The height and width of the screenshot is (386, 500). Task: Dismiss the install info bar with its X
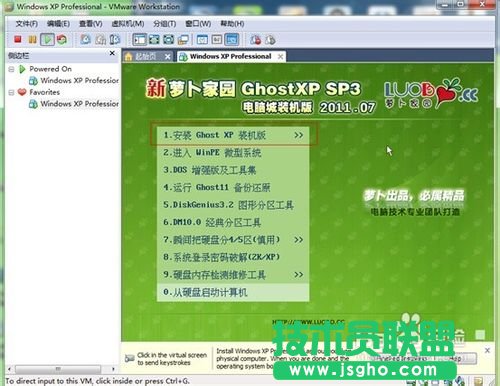(487, 350)
